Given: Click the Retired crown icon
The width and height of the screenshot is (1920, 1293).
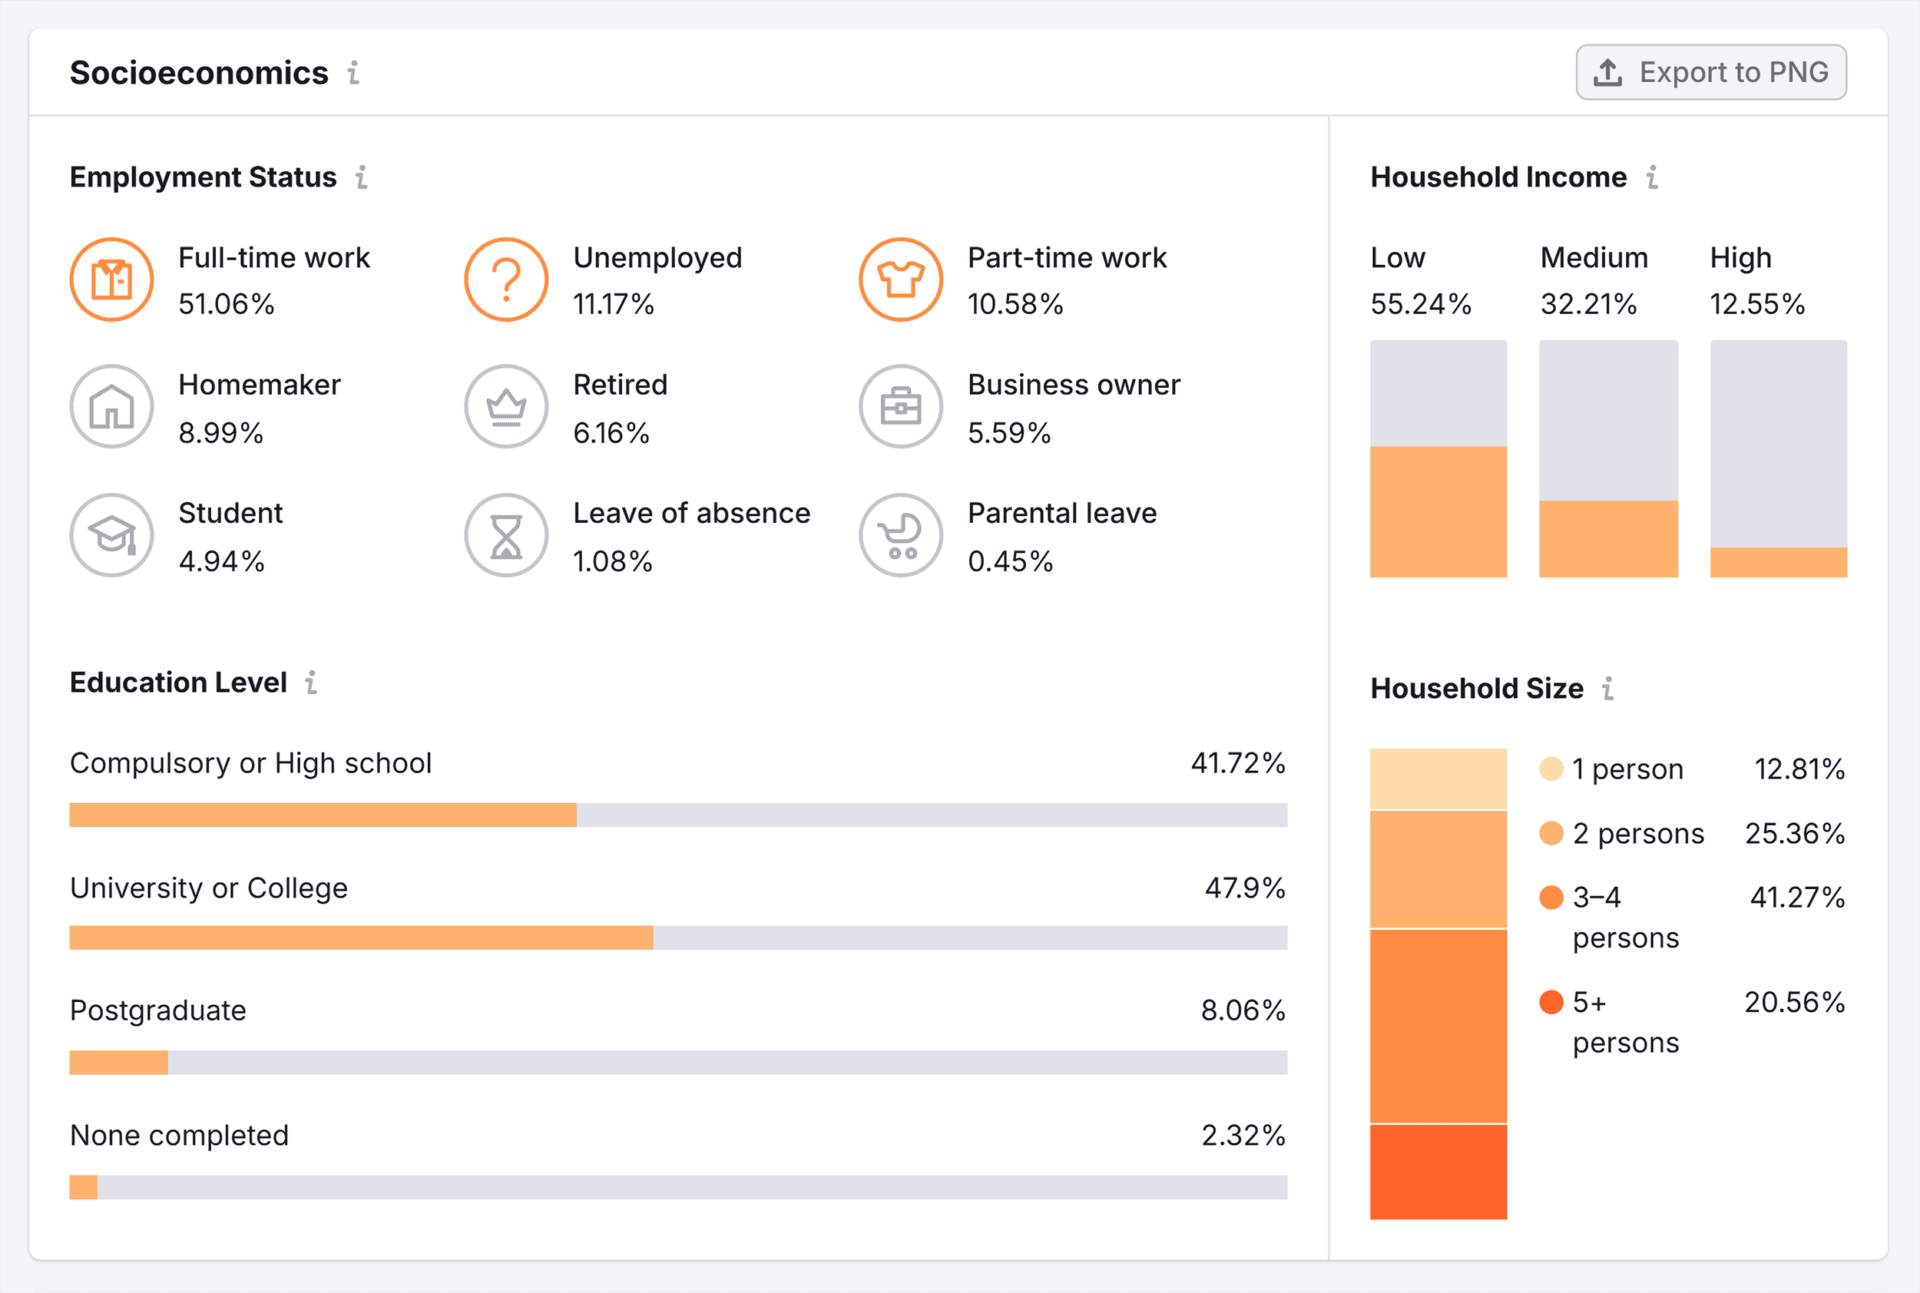Looking at the screenshot, I should pyautogui.click(x=506, y=406).
